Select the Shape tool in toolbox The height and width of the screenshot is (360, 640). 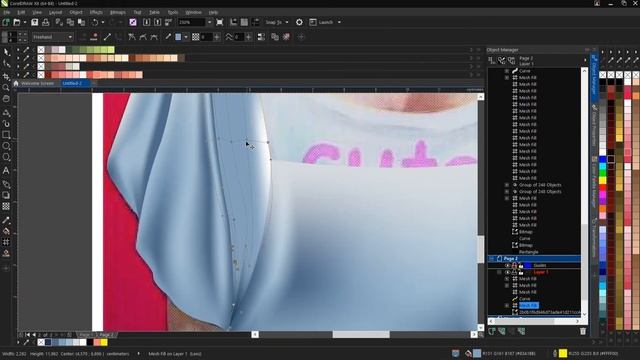coord(6,64)
